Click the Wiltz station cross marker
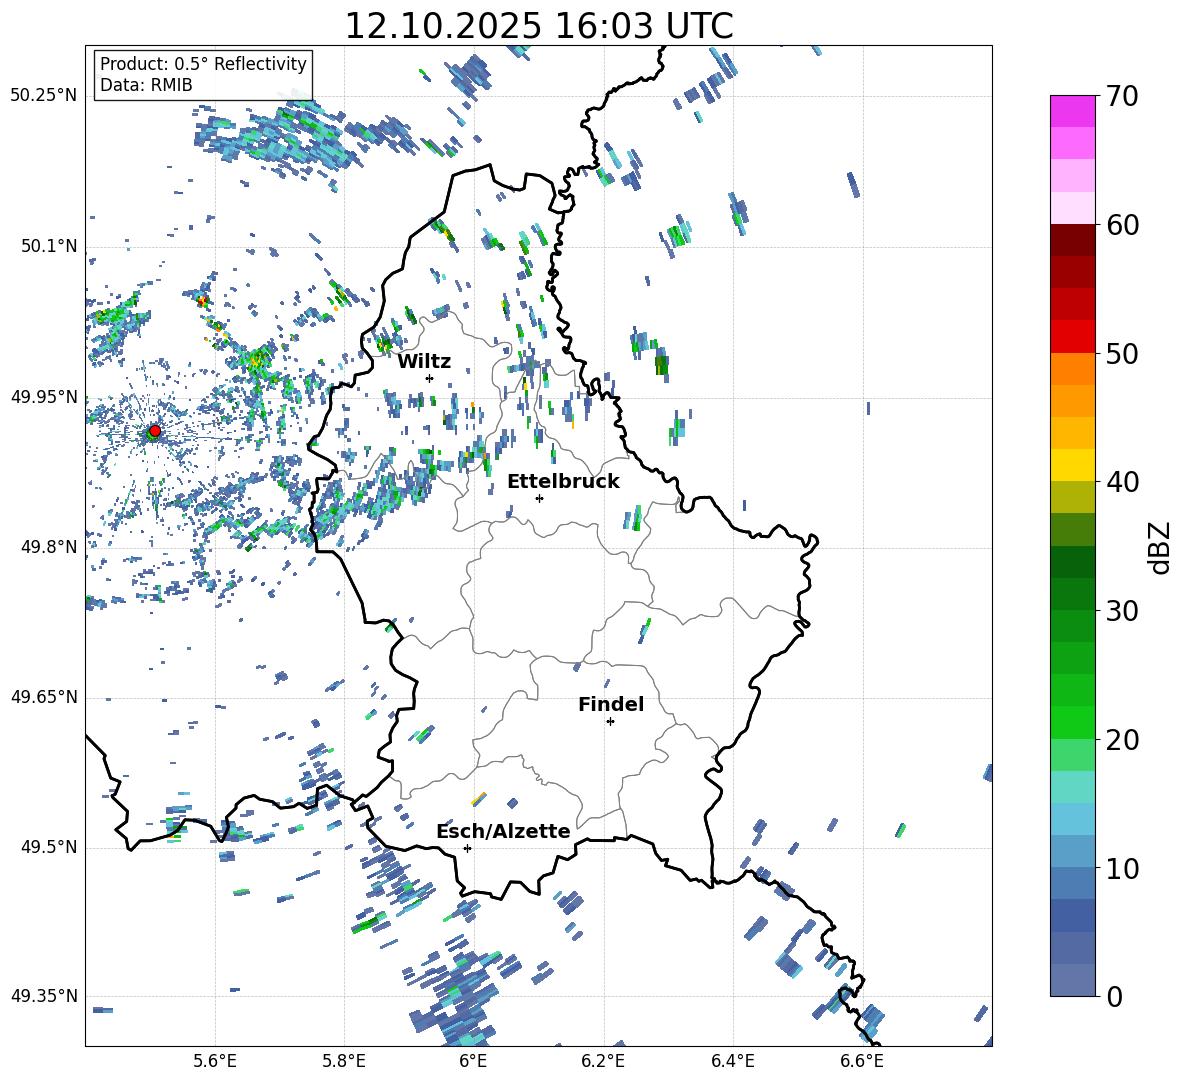1184x1081 pixels. tap(430, 378)
